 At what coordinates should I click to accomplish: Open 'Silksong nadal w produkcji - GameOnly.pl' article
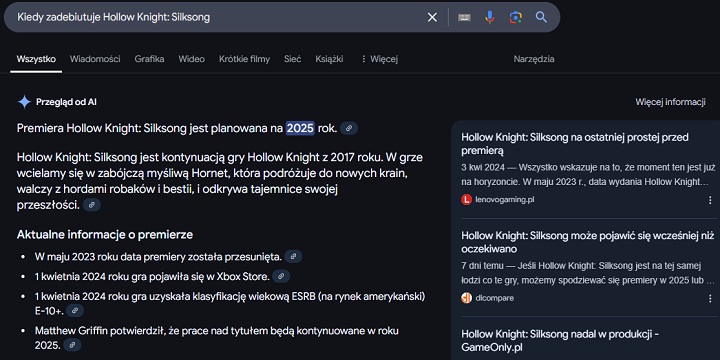coord(560,340)
